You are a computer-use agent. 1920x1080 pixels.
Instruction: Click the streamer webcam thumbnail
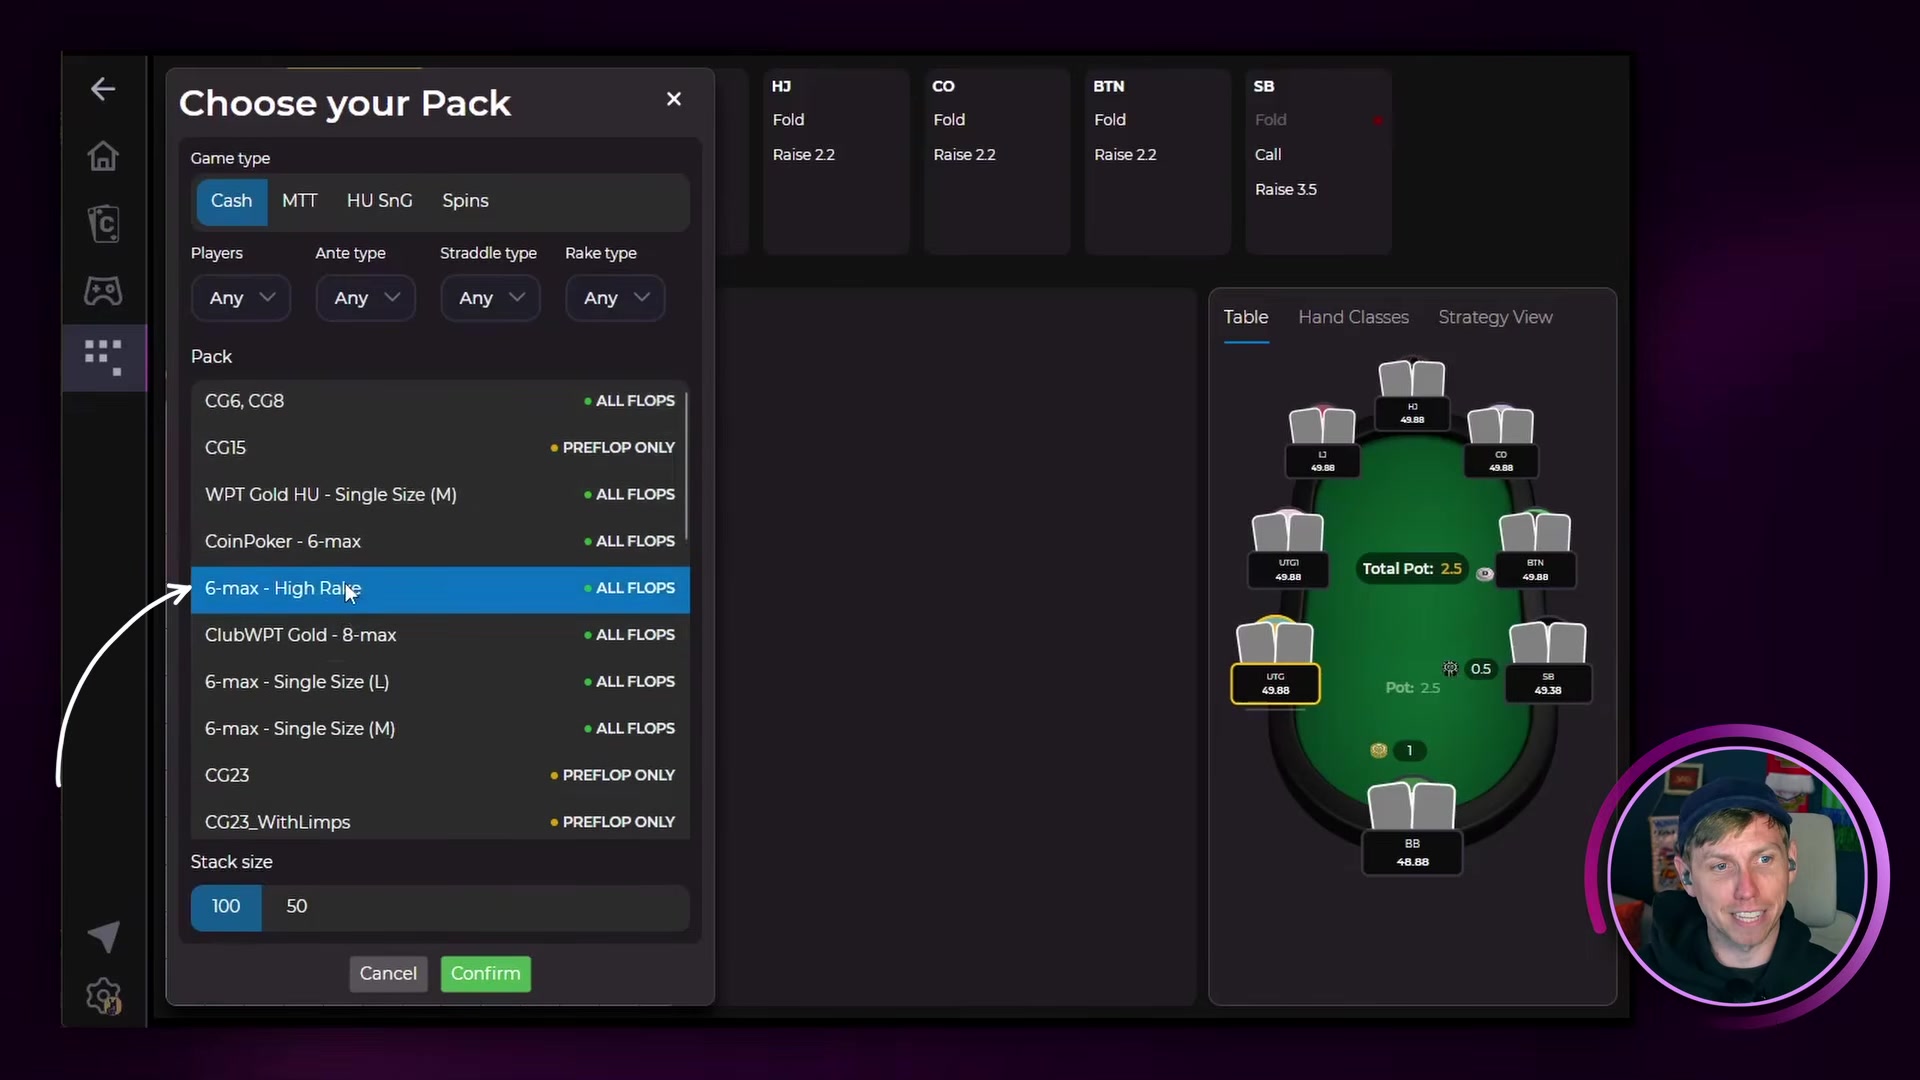[x=1737, y=876]
